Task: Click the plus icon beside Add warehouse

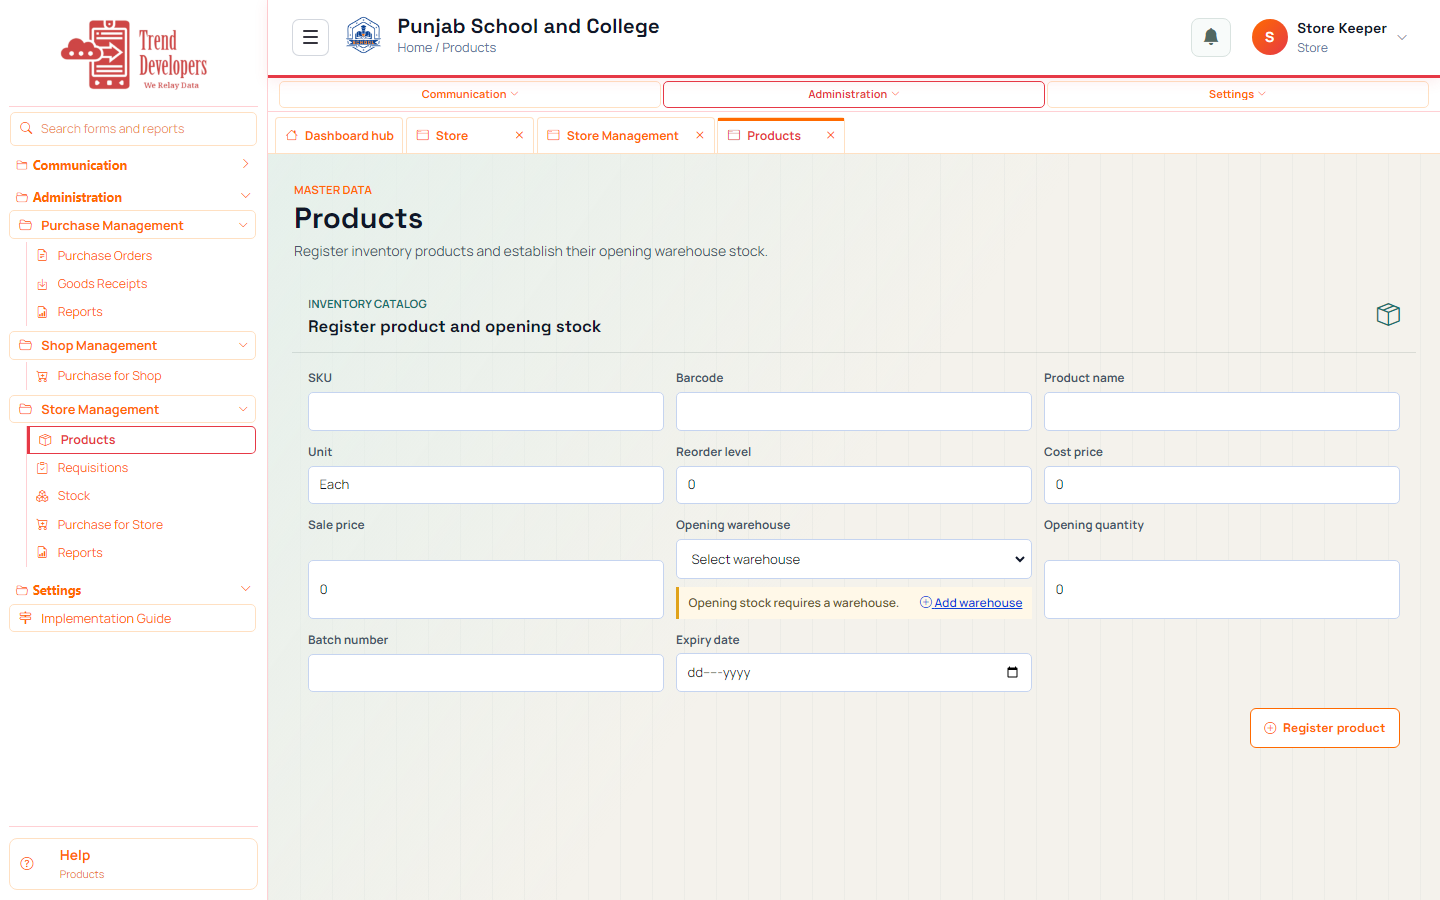Action: click(926, 602)
